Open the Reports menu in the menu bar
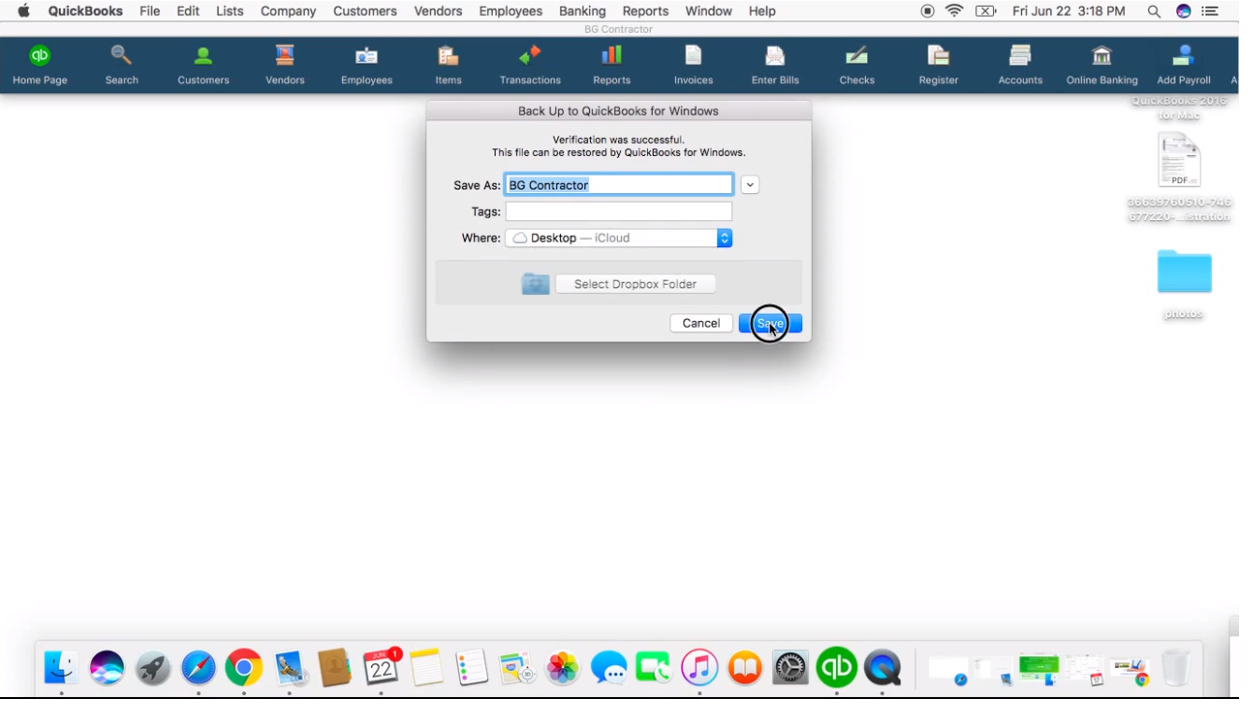Image resolution: width=1256 pixels, height=704 pixels. (645, 11)
